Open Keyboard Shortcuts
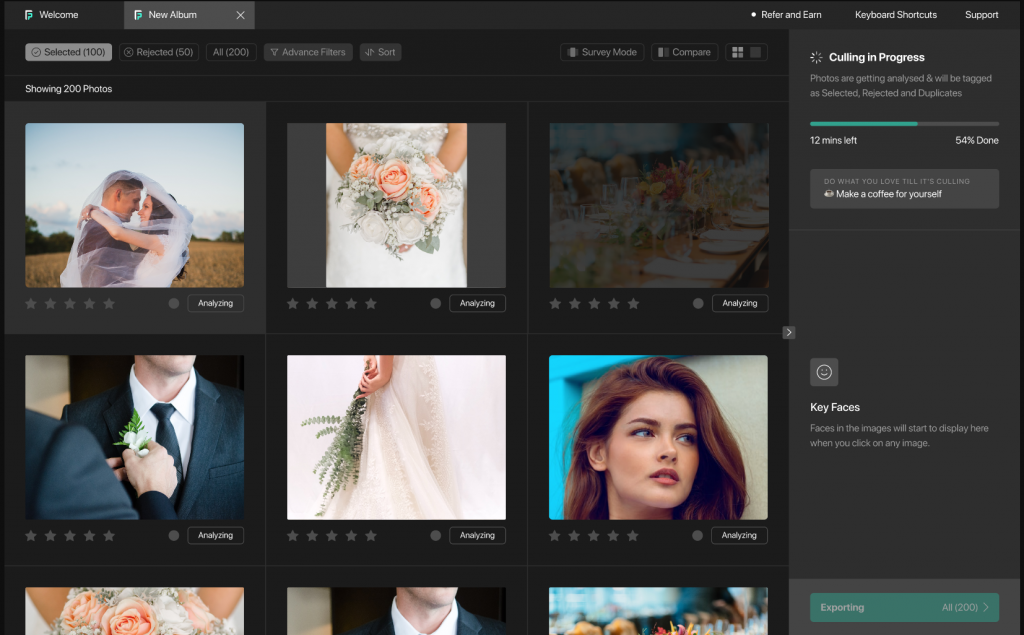This screenshot has width=1024, height=635. 895,14
